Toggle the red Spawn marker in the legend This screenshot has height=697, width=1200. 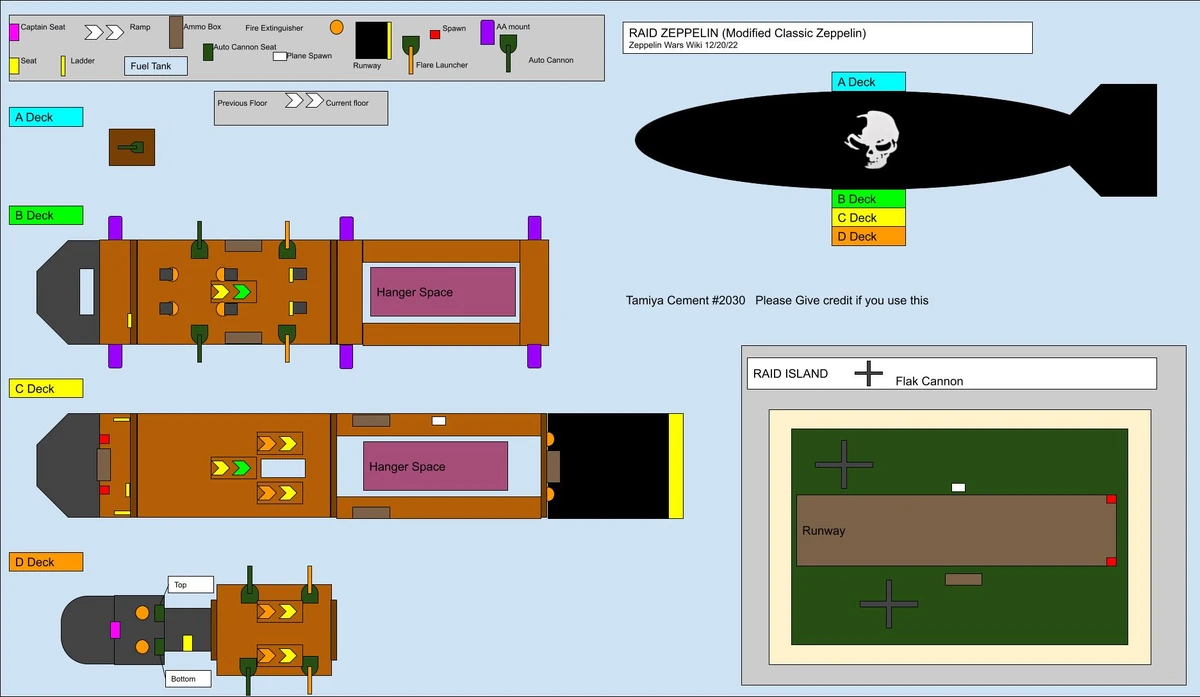click(434, 33)
